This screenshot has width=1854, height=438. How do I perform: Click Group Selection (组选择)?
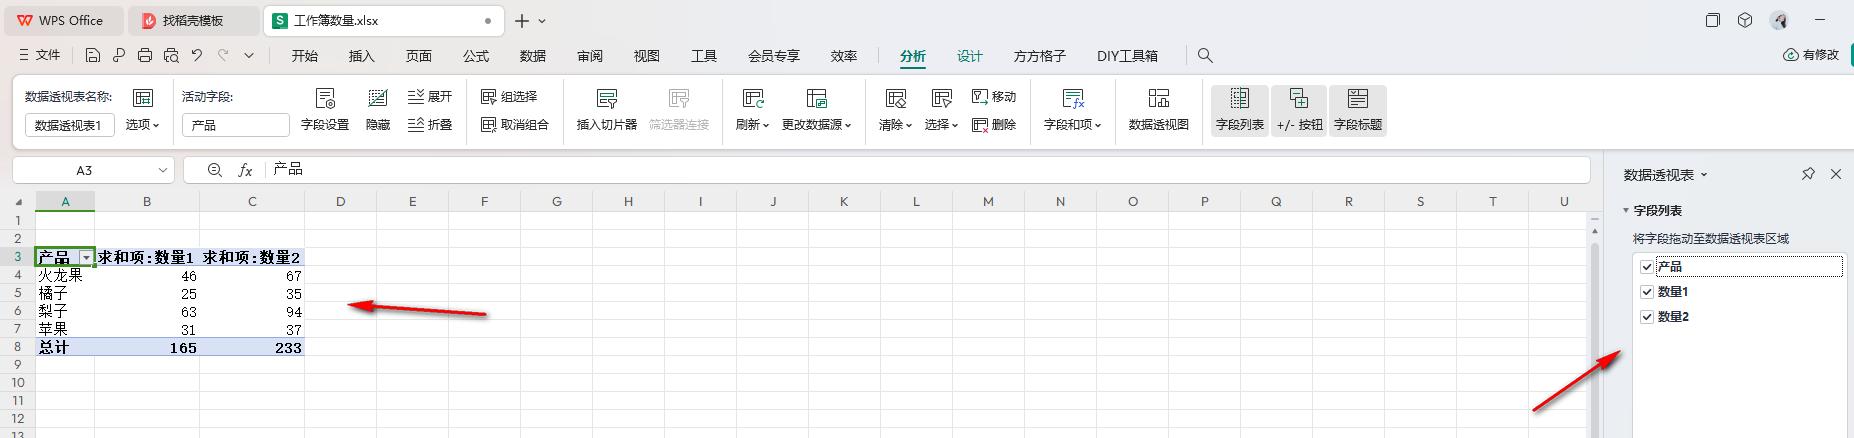point(509,97)
